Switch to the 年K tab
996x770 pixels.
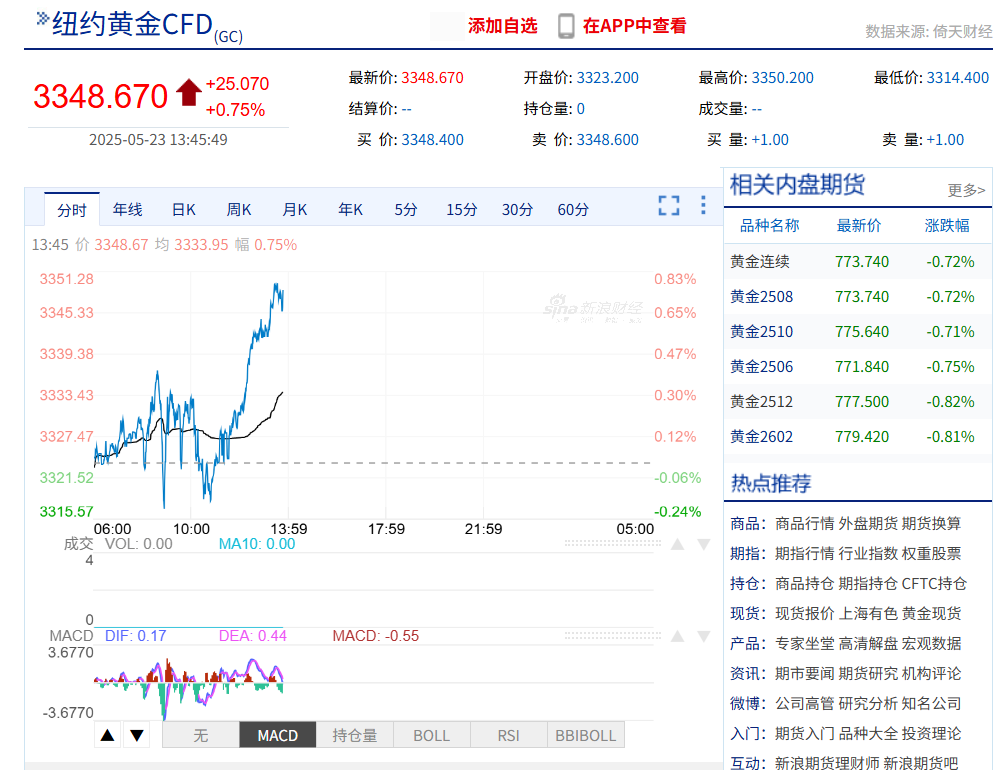pos(351,210)
